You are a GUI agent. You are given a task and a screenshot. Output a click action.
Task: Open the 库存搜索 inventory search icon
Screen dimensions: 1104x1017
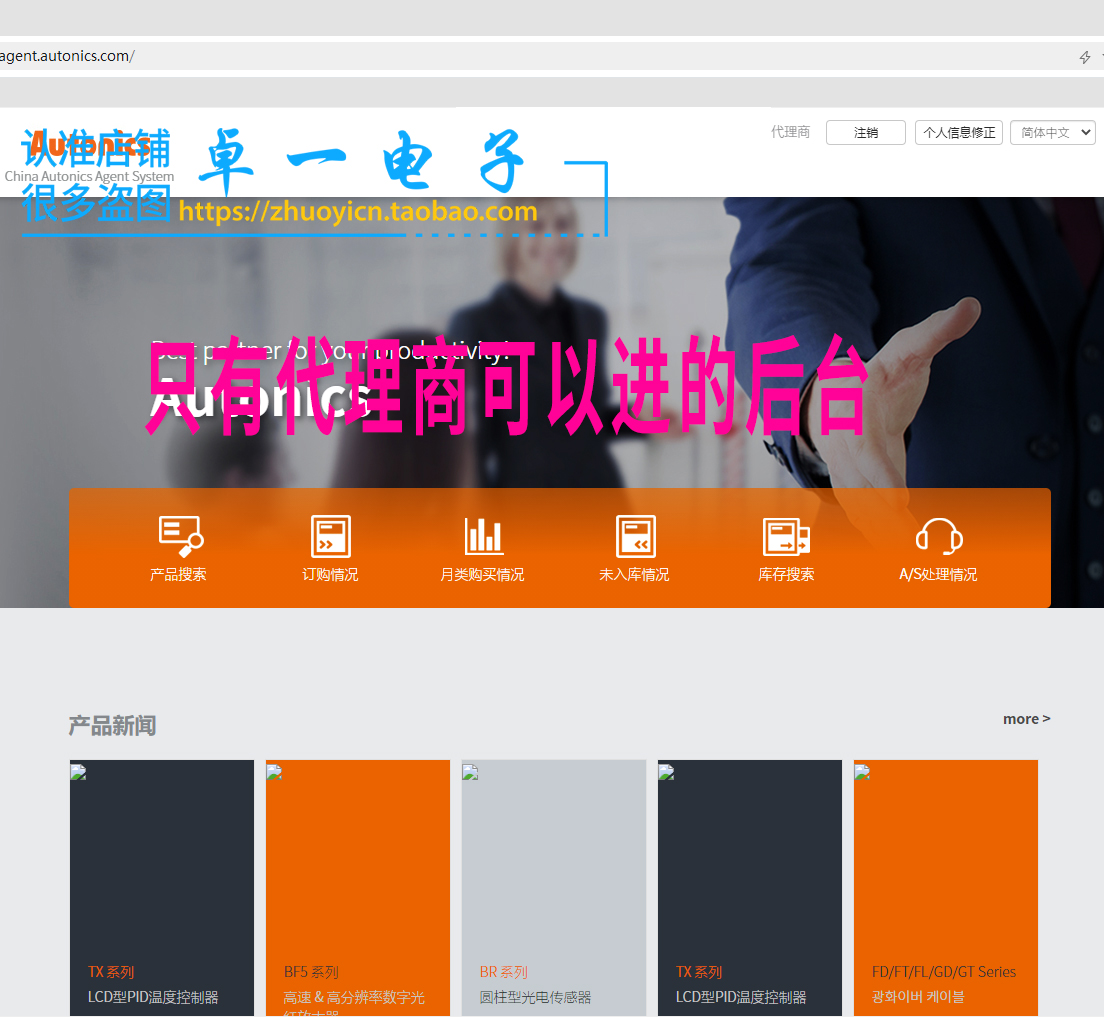[x=786, y=537]
